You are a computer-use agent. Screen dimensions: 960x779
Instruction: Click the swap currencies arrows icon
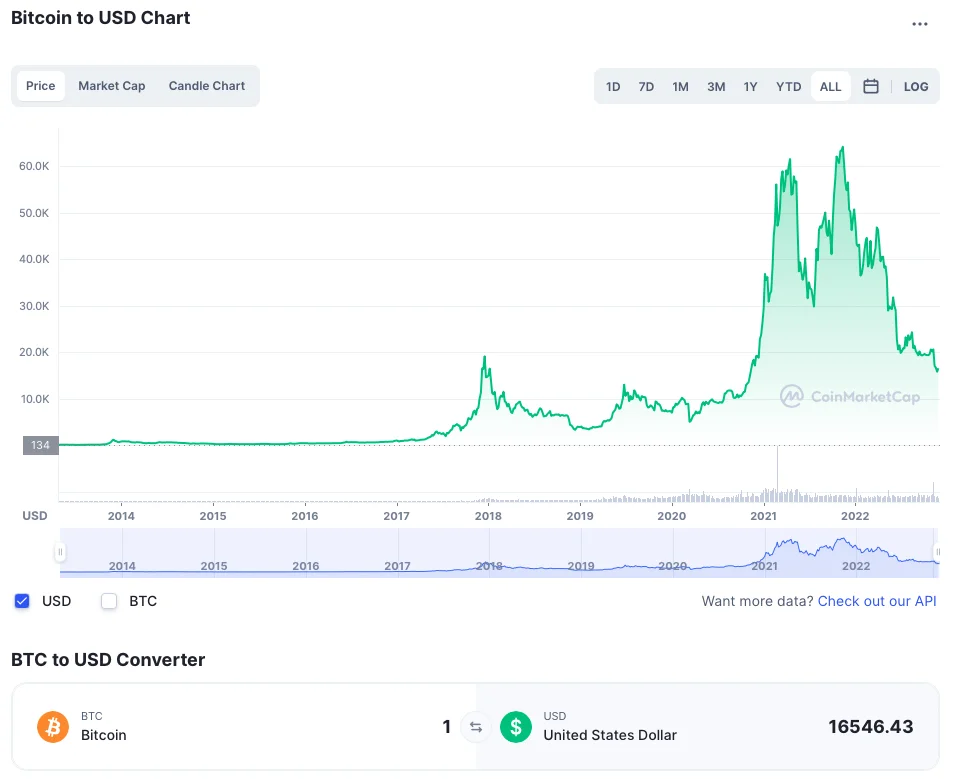[476, 727]
